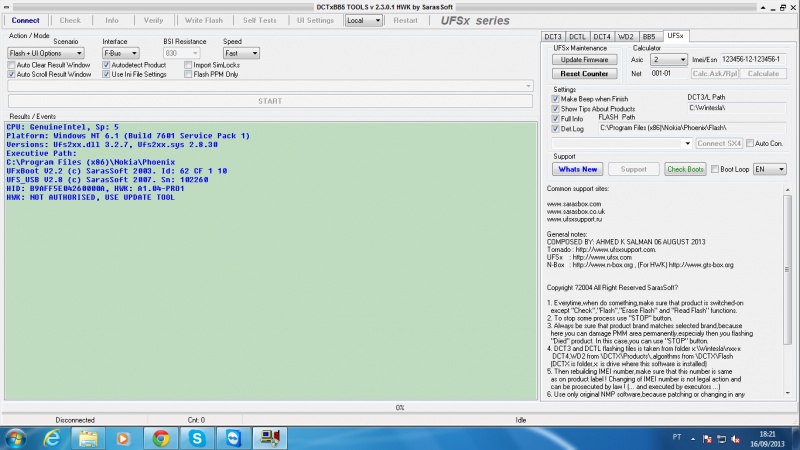This screenshot has height=450, width=800.
Task: Enable Boot Loop checkbox
Action: click(715, 169)
